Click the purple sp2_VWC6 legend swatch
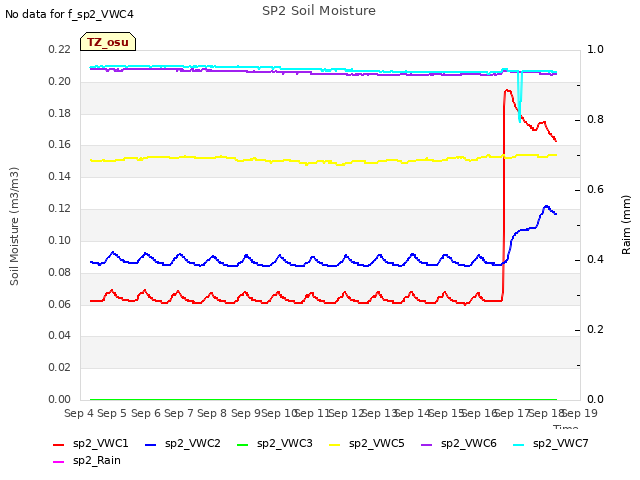The width and height of the screenshot is (640, 480). [427, 444]
